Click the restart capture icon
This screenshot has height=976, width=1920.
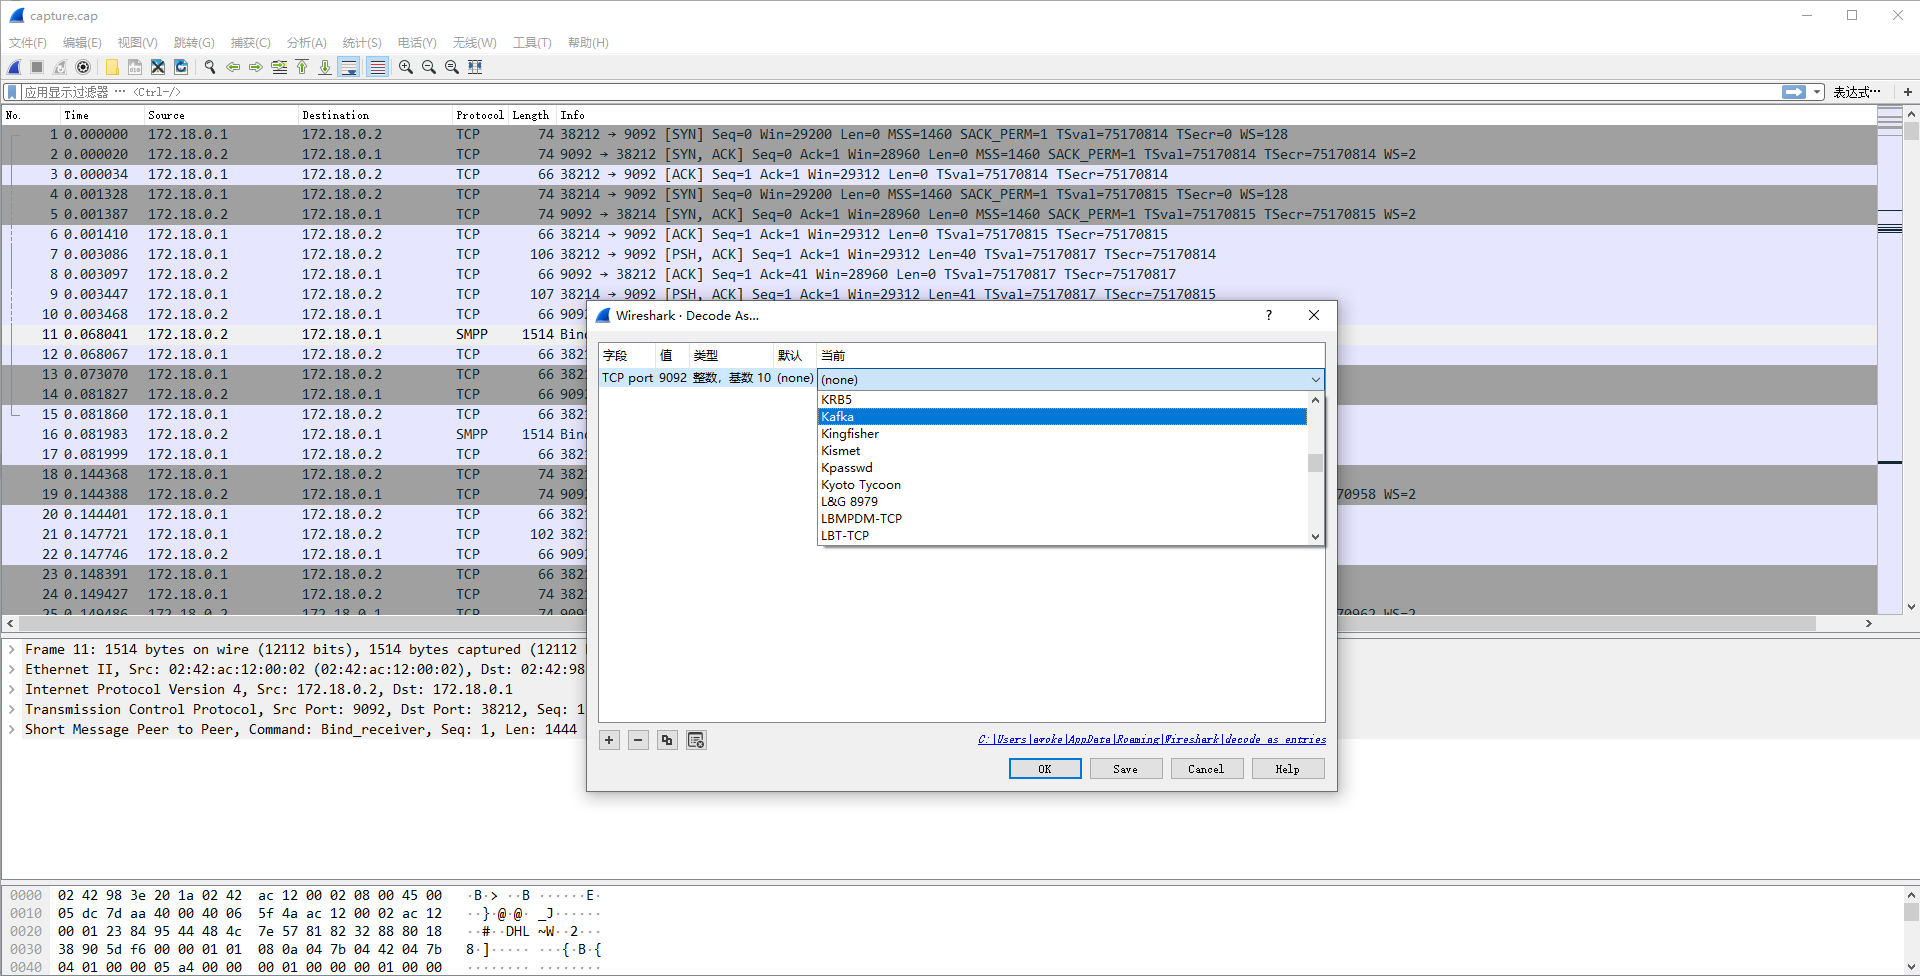60,67
